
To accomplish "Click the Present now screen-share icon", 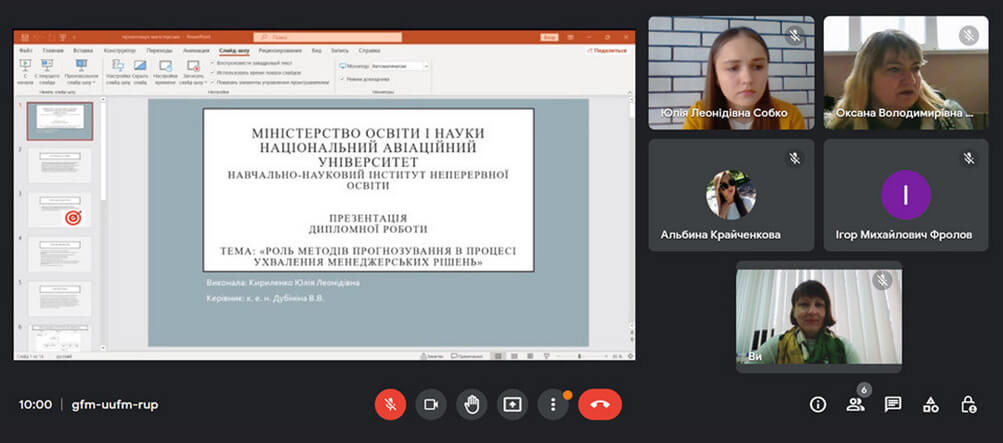I will click(x=512, y=404).
